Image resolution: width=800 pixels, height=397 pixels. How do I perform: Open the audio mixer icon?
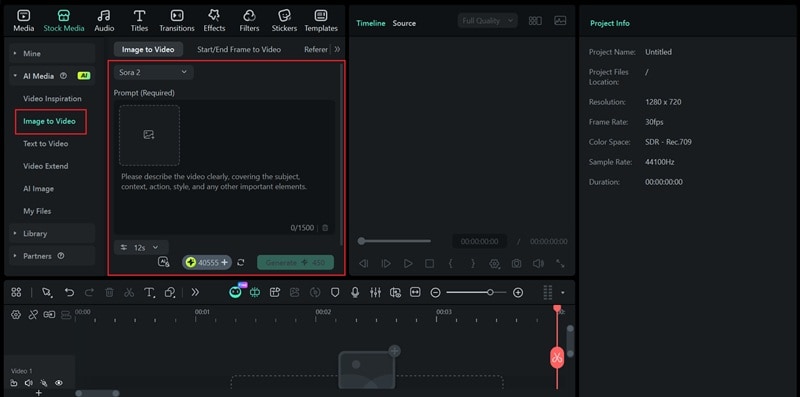375,292
